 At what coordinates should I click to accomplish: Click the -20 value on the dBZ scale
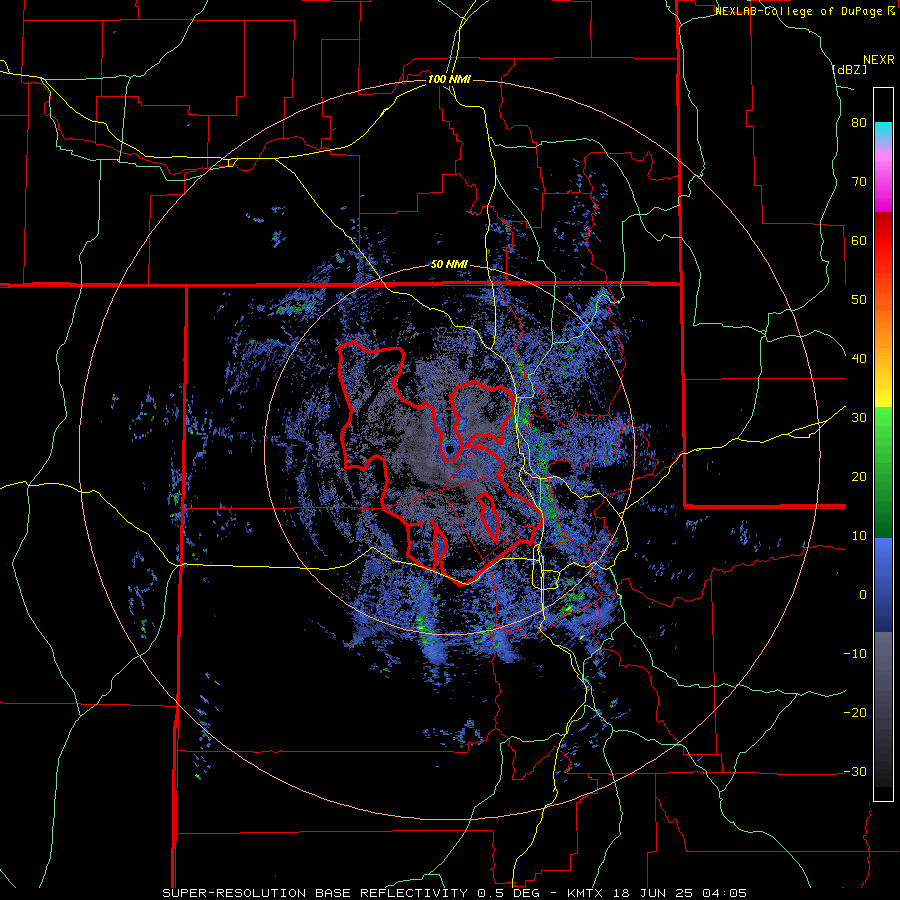tap(855, 713)
